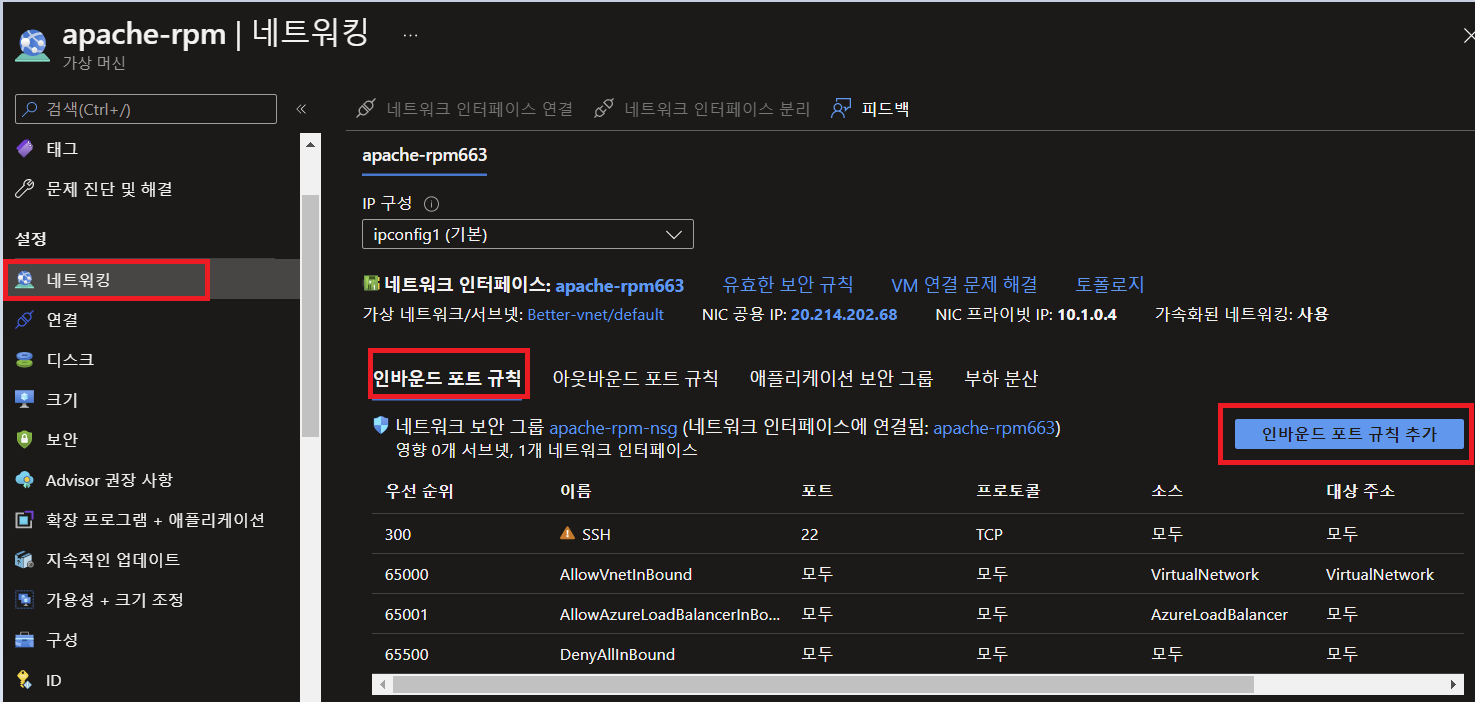Click the sidebar vertical scrollbar thumb
The width and height of the screenshot is (1475, 702).
coord(310,316)
